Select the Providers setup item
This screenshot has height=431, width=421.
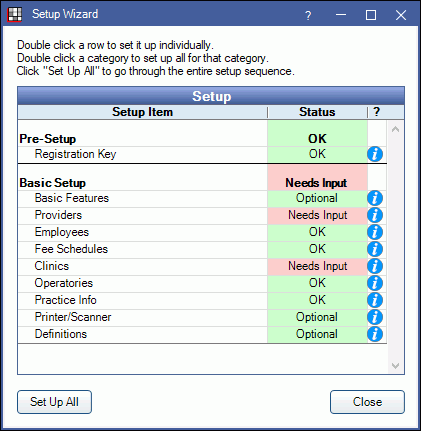pos(202,215)
